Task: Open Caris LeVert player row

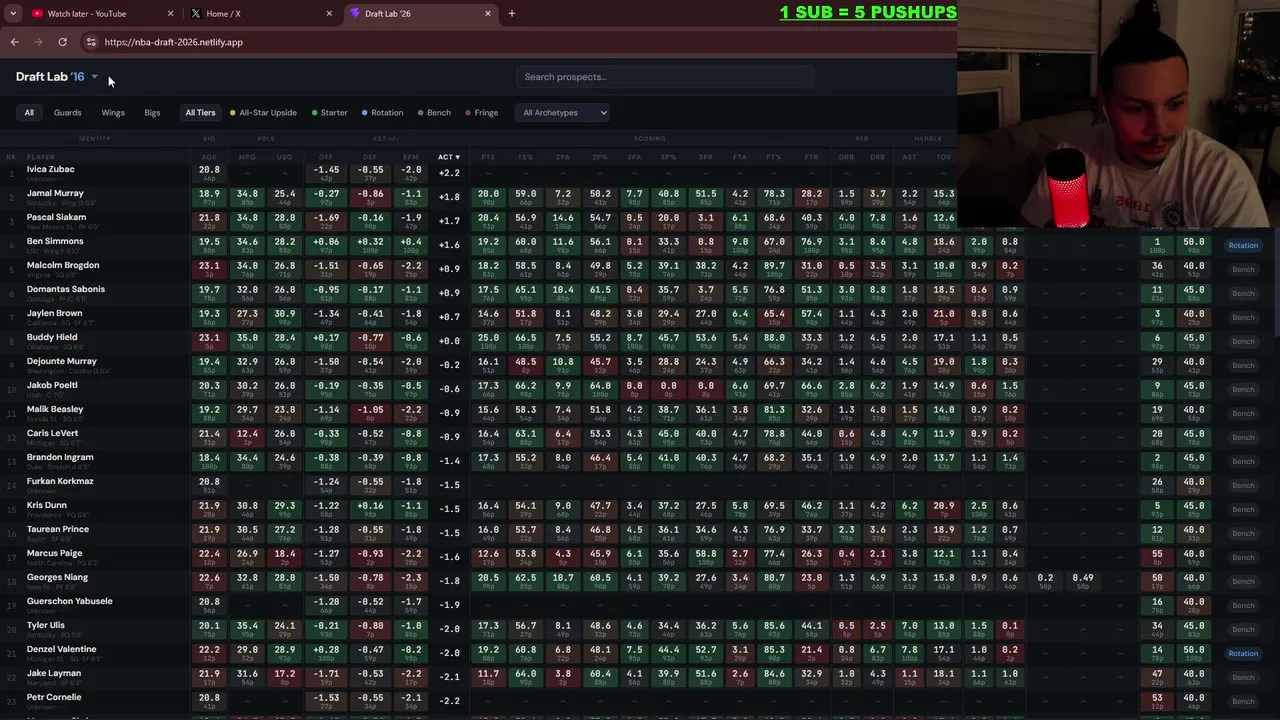Action: [640, 437]
